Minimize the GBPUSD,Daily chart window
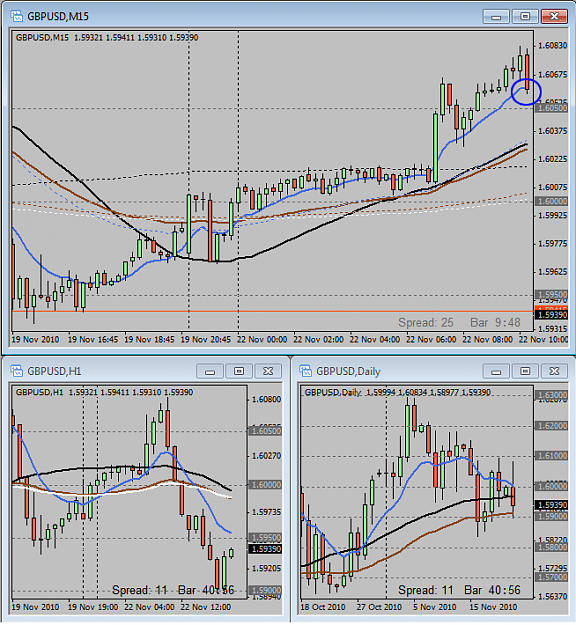Image resolution: width=576 pixels, height=625 pixels. click(x=496, y=371)
